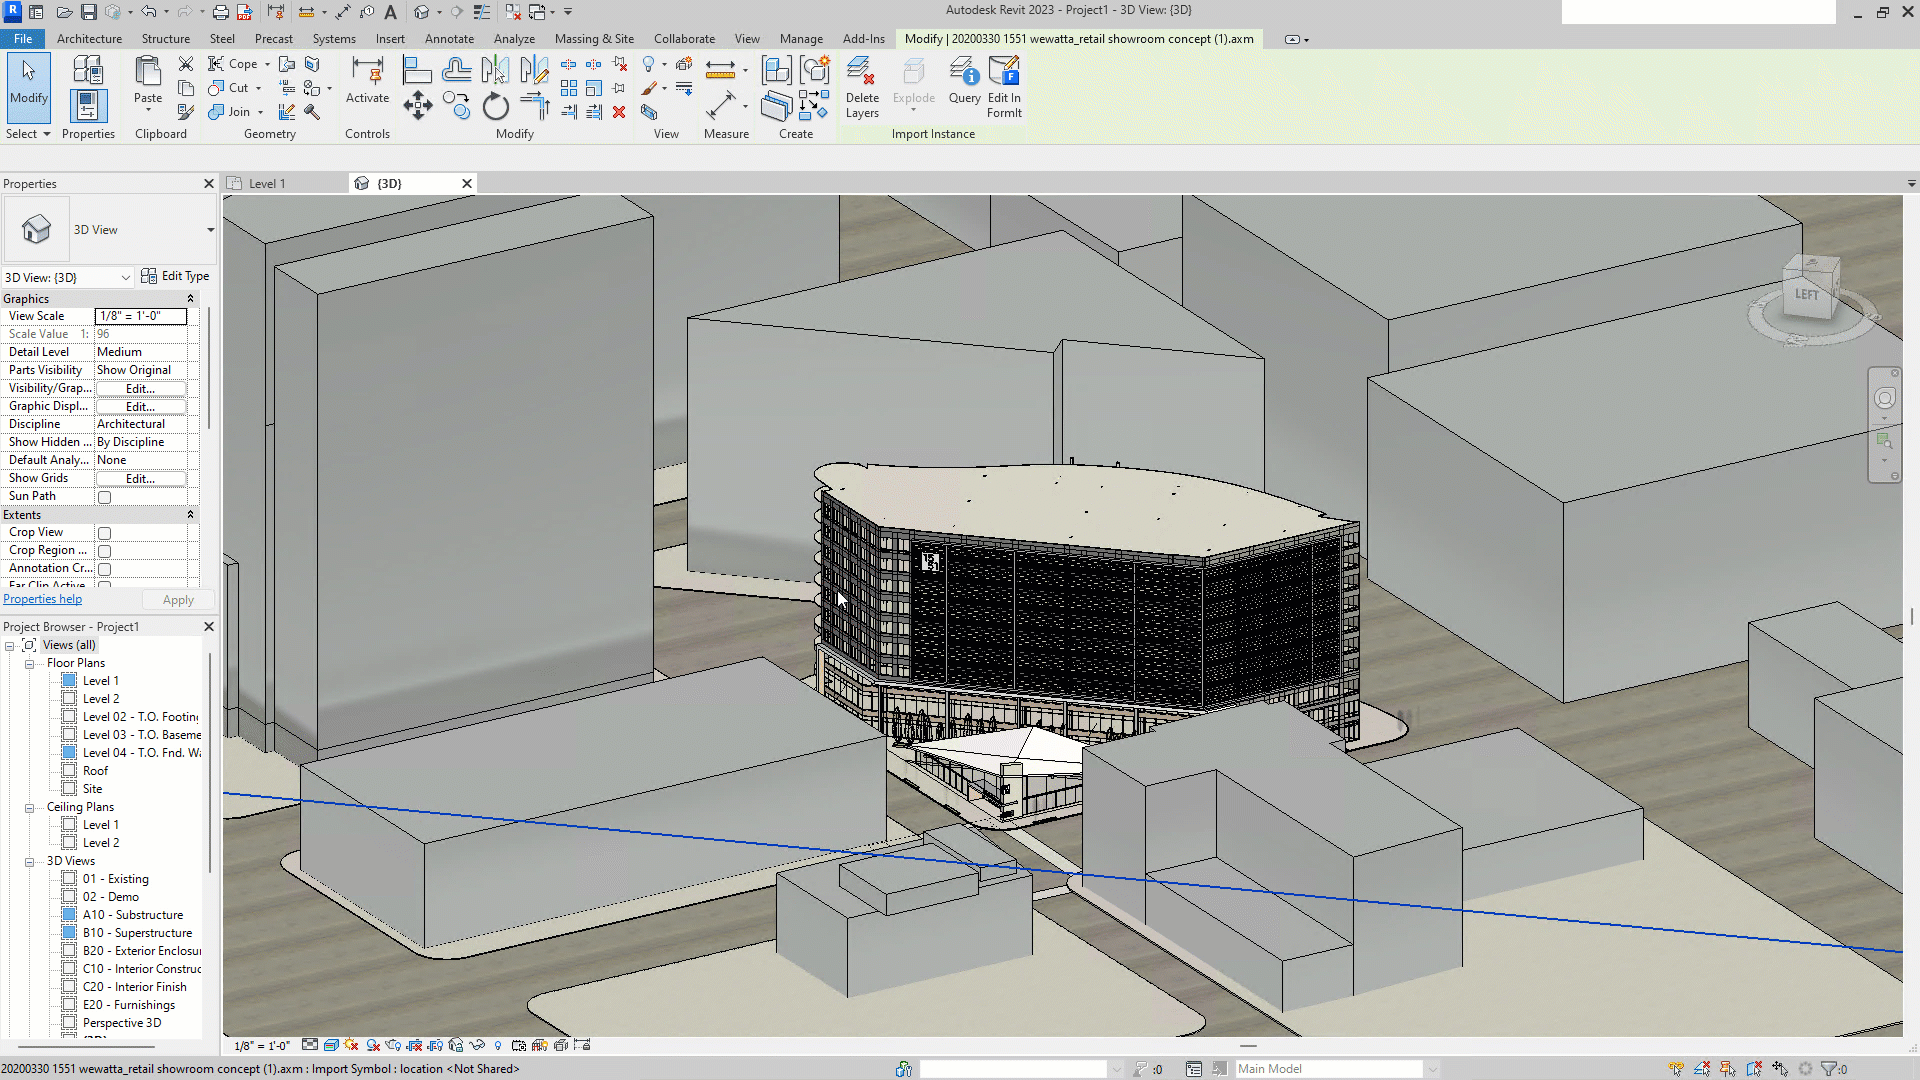Click Save icon in quick access toolbar
The image size is (1920, 1080).
pos(89,12)
